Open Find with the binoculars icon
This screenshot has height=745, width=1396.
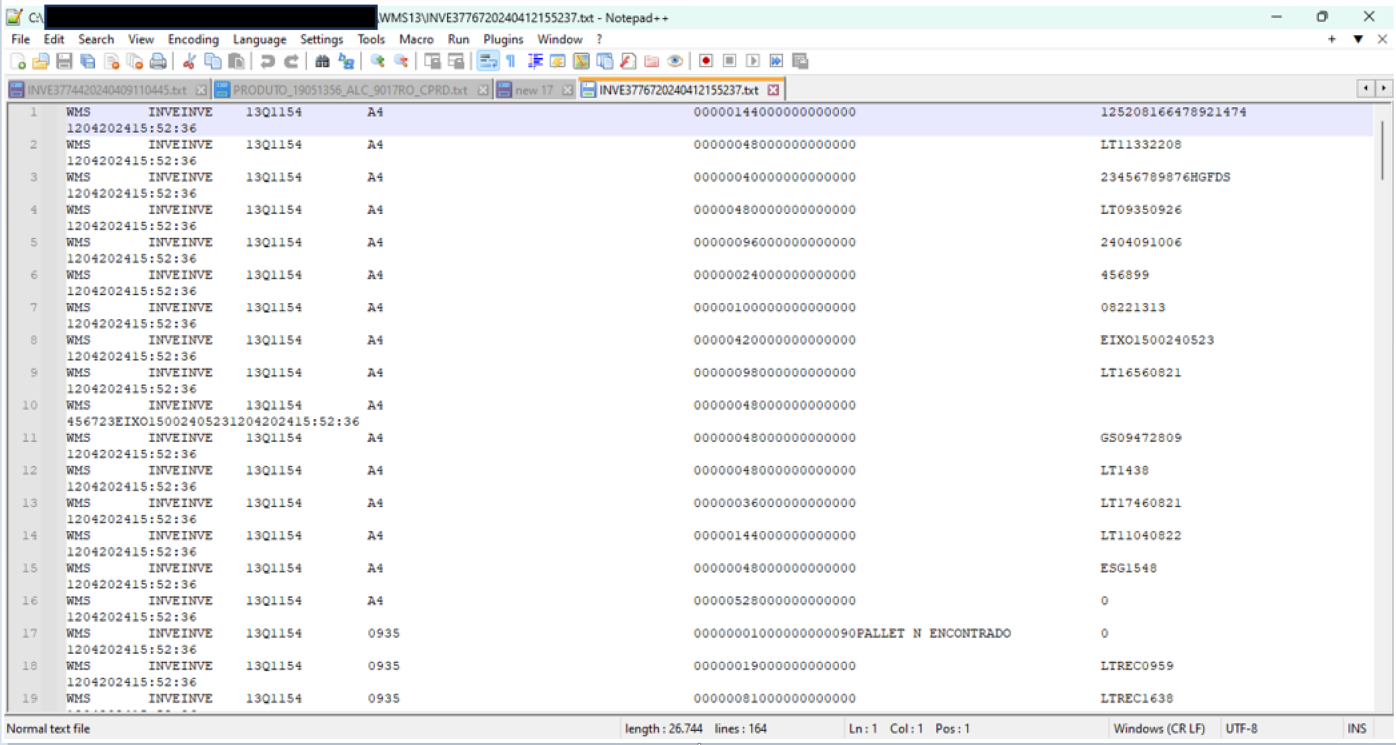(x=322, y=61)
